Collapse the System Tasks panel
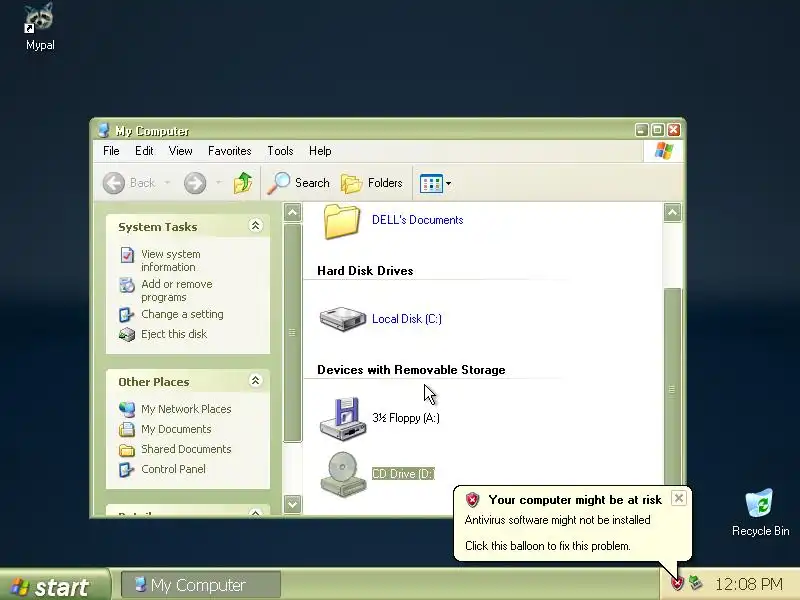The height and width of the screenshot is (600, 800). coord(255,226)
